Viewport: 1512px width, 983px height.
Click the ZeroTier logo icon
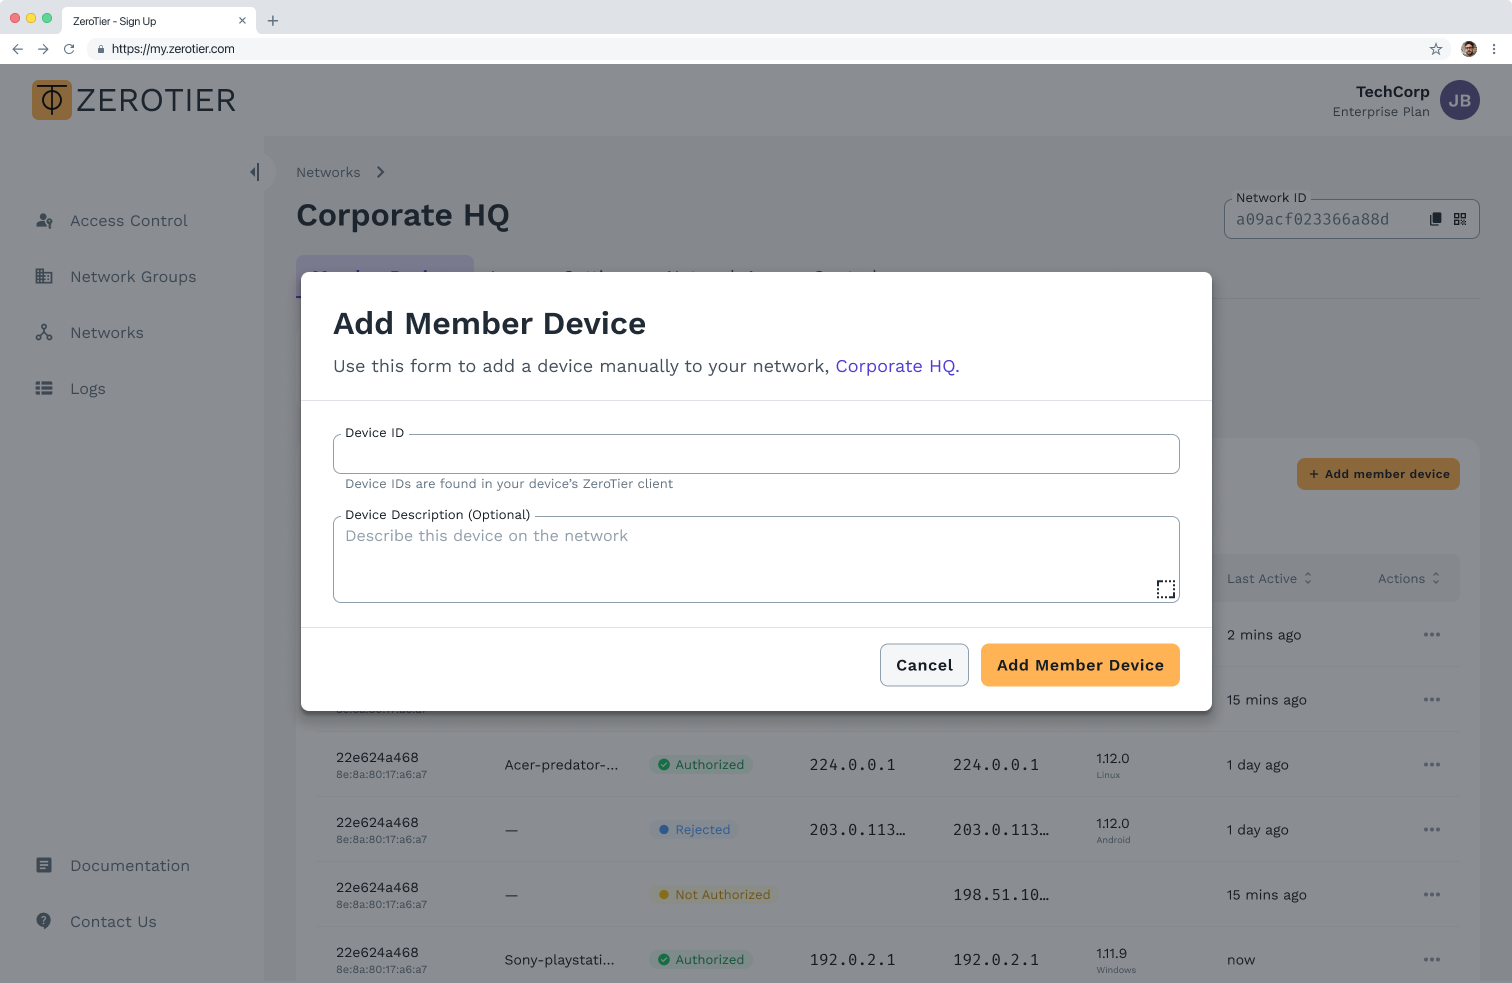point(52,100)
